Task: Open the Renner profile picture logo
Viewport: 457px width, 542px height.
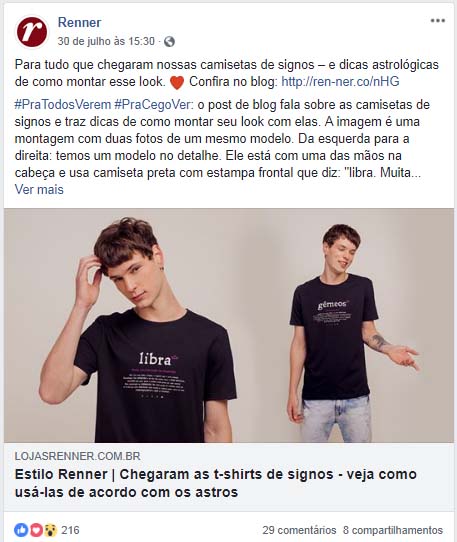Action: point(32,32)
